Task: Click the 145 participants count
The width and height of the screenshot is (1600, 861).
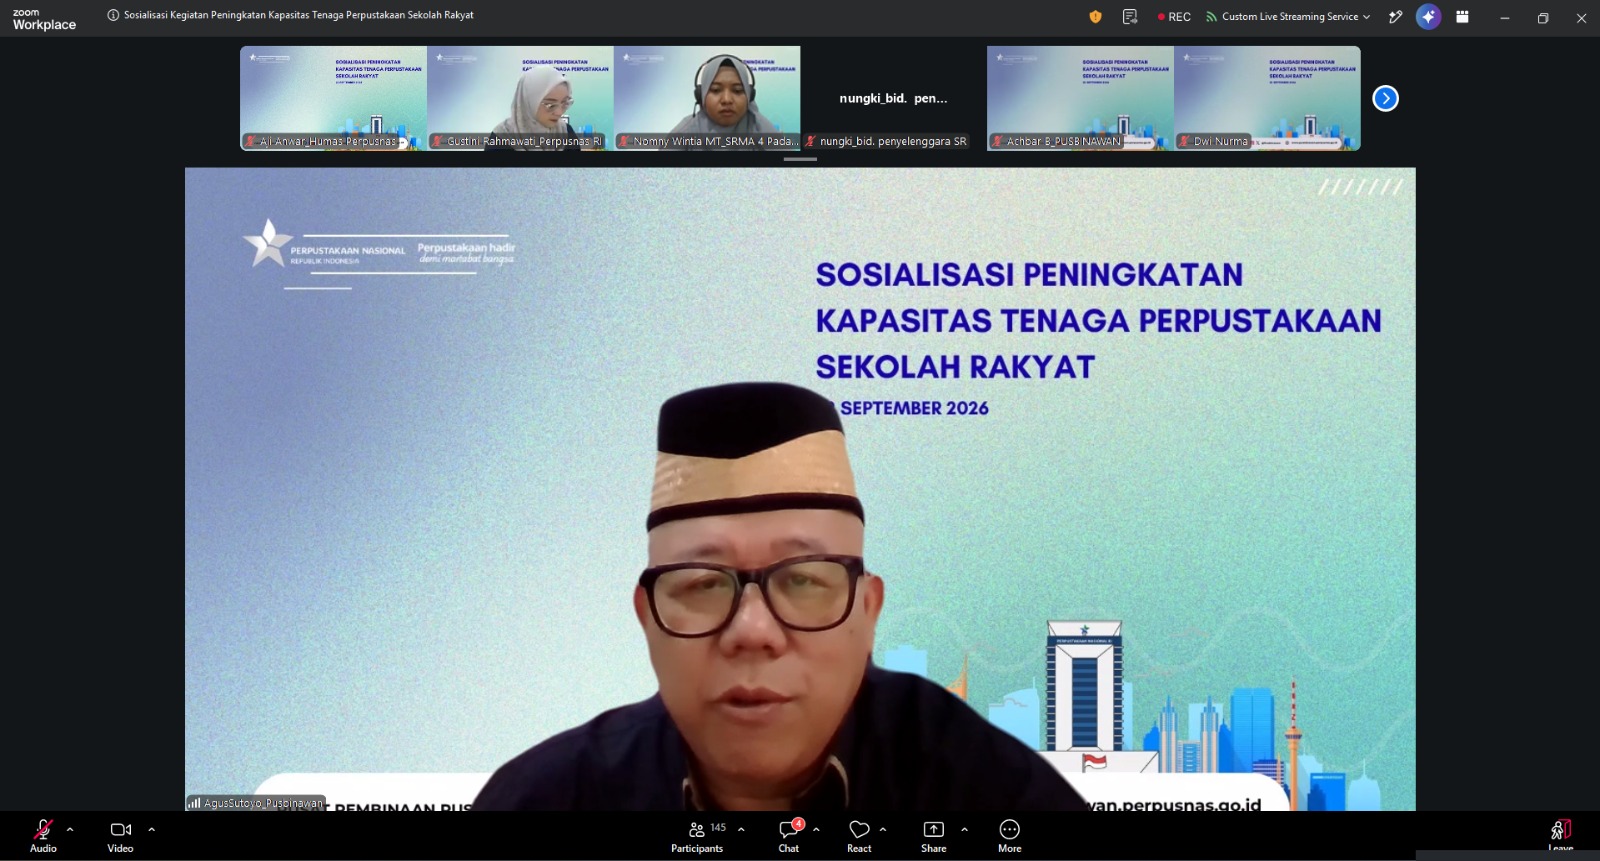Action: pos(718,828)
